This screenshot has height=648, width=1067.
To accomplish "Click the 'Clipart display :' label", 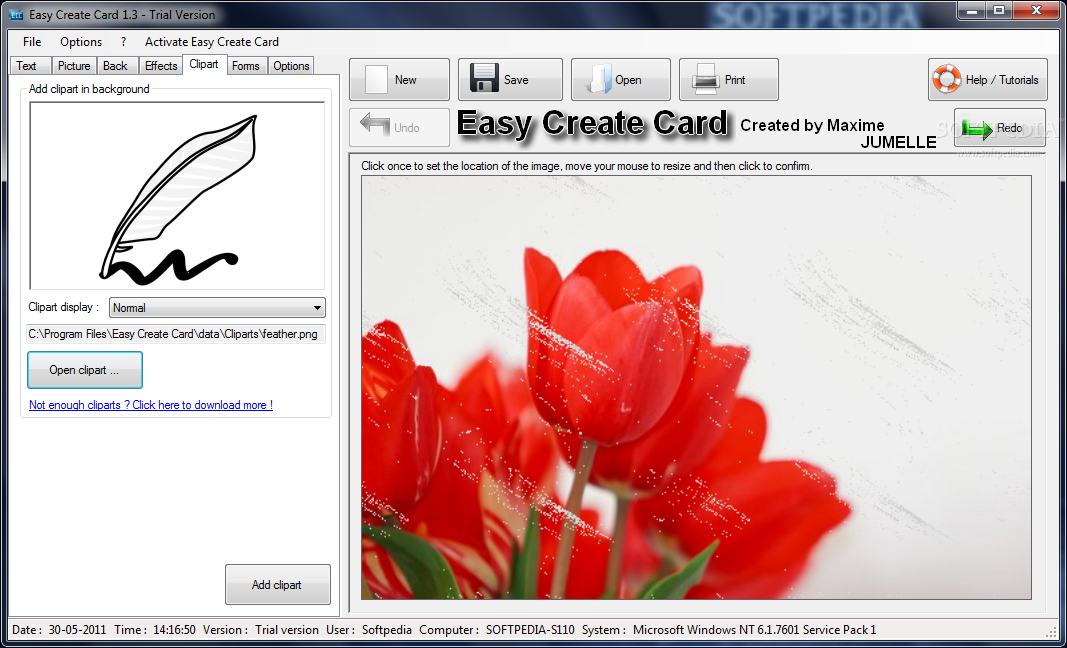I will (64, 307).
